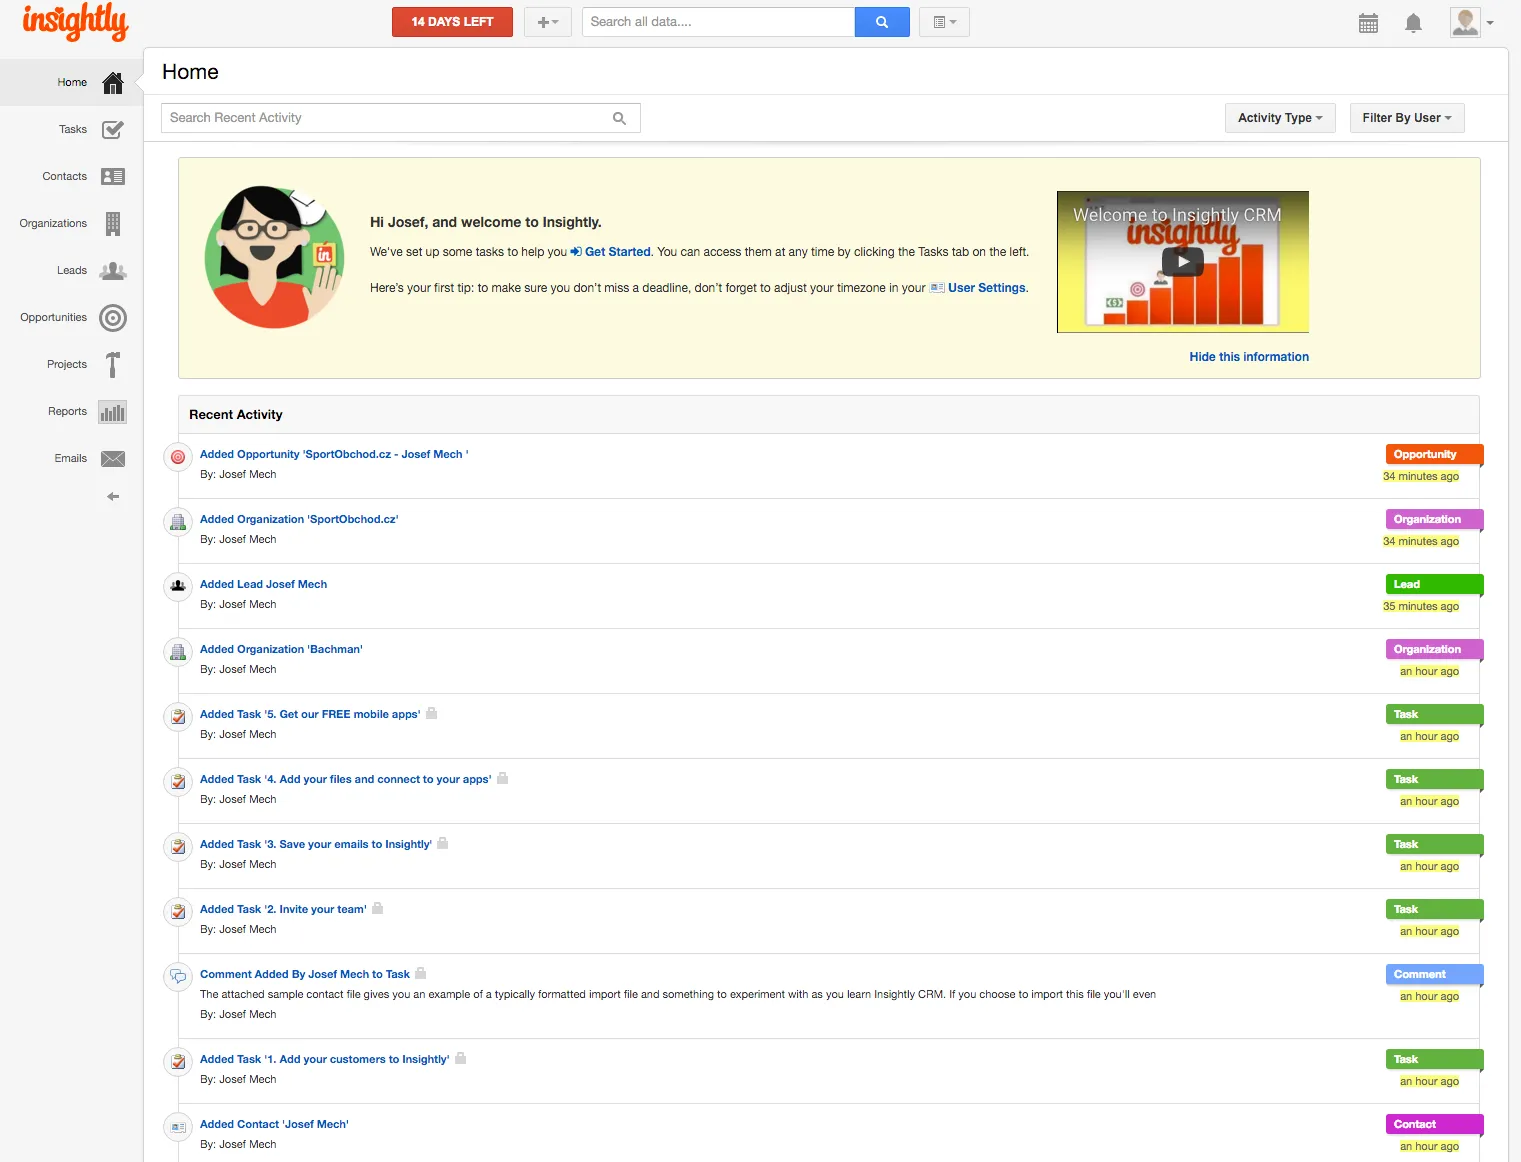
Task: Select Contacts label in the sidebar
Action: (64, 177)
